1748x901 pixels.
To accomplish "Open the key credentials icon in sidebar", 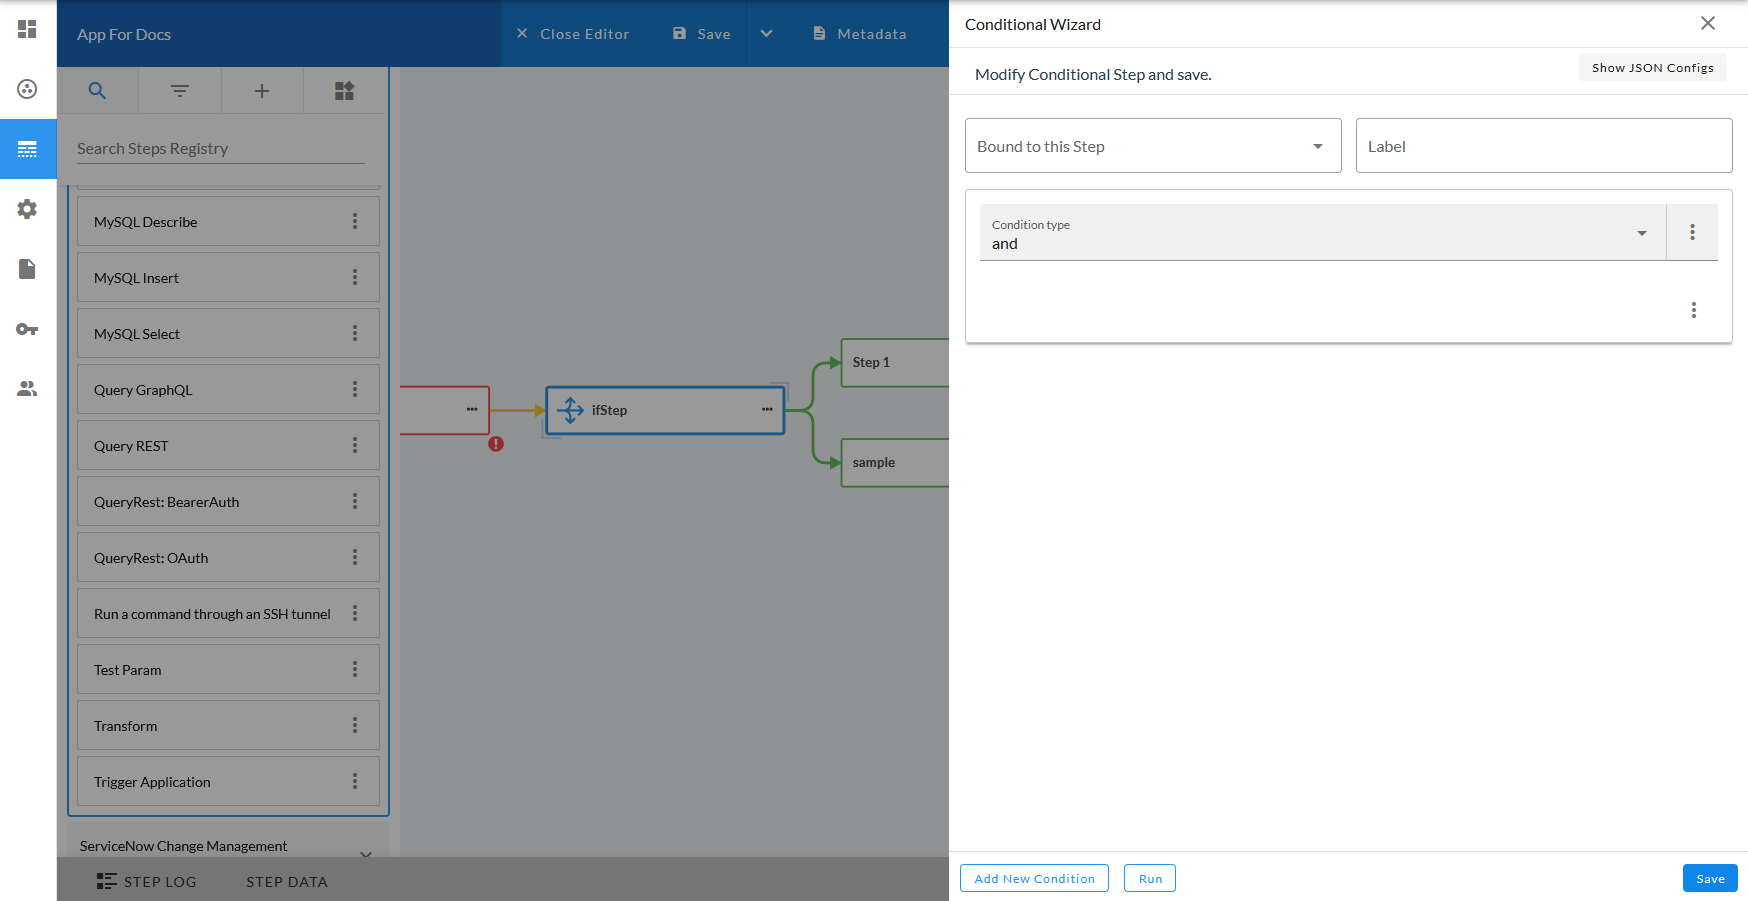I will pos(27,329).
